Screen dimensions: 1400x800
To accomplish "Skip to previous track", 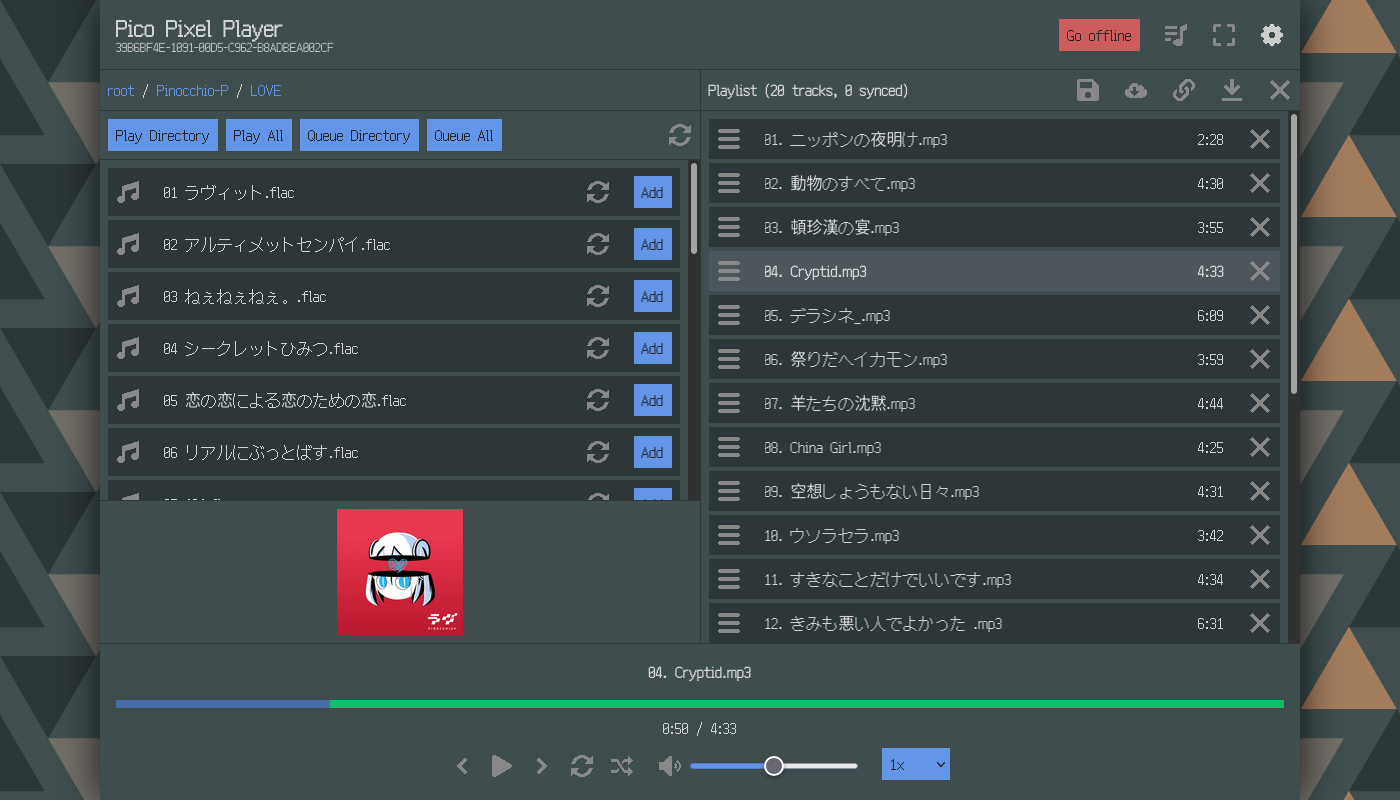I will (462, 766).
